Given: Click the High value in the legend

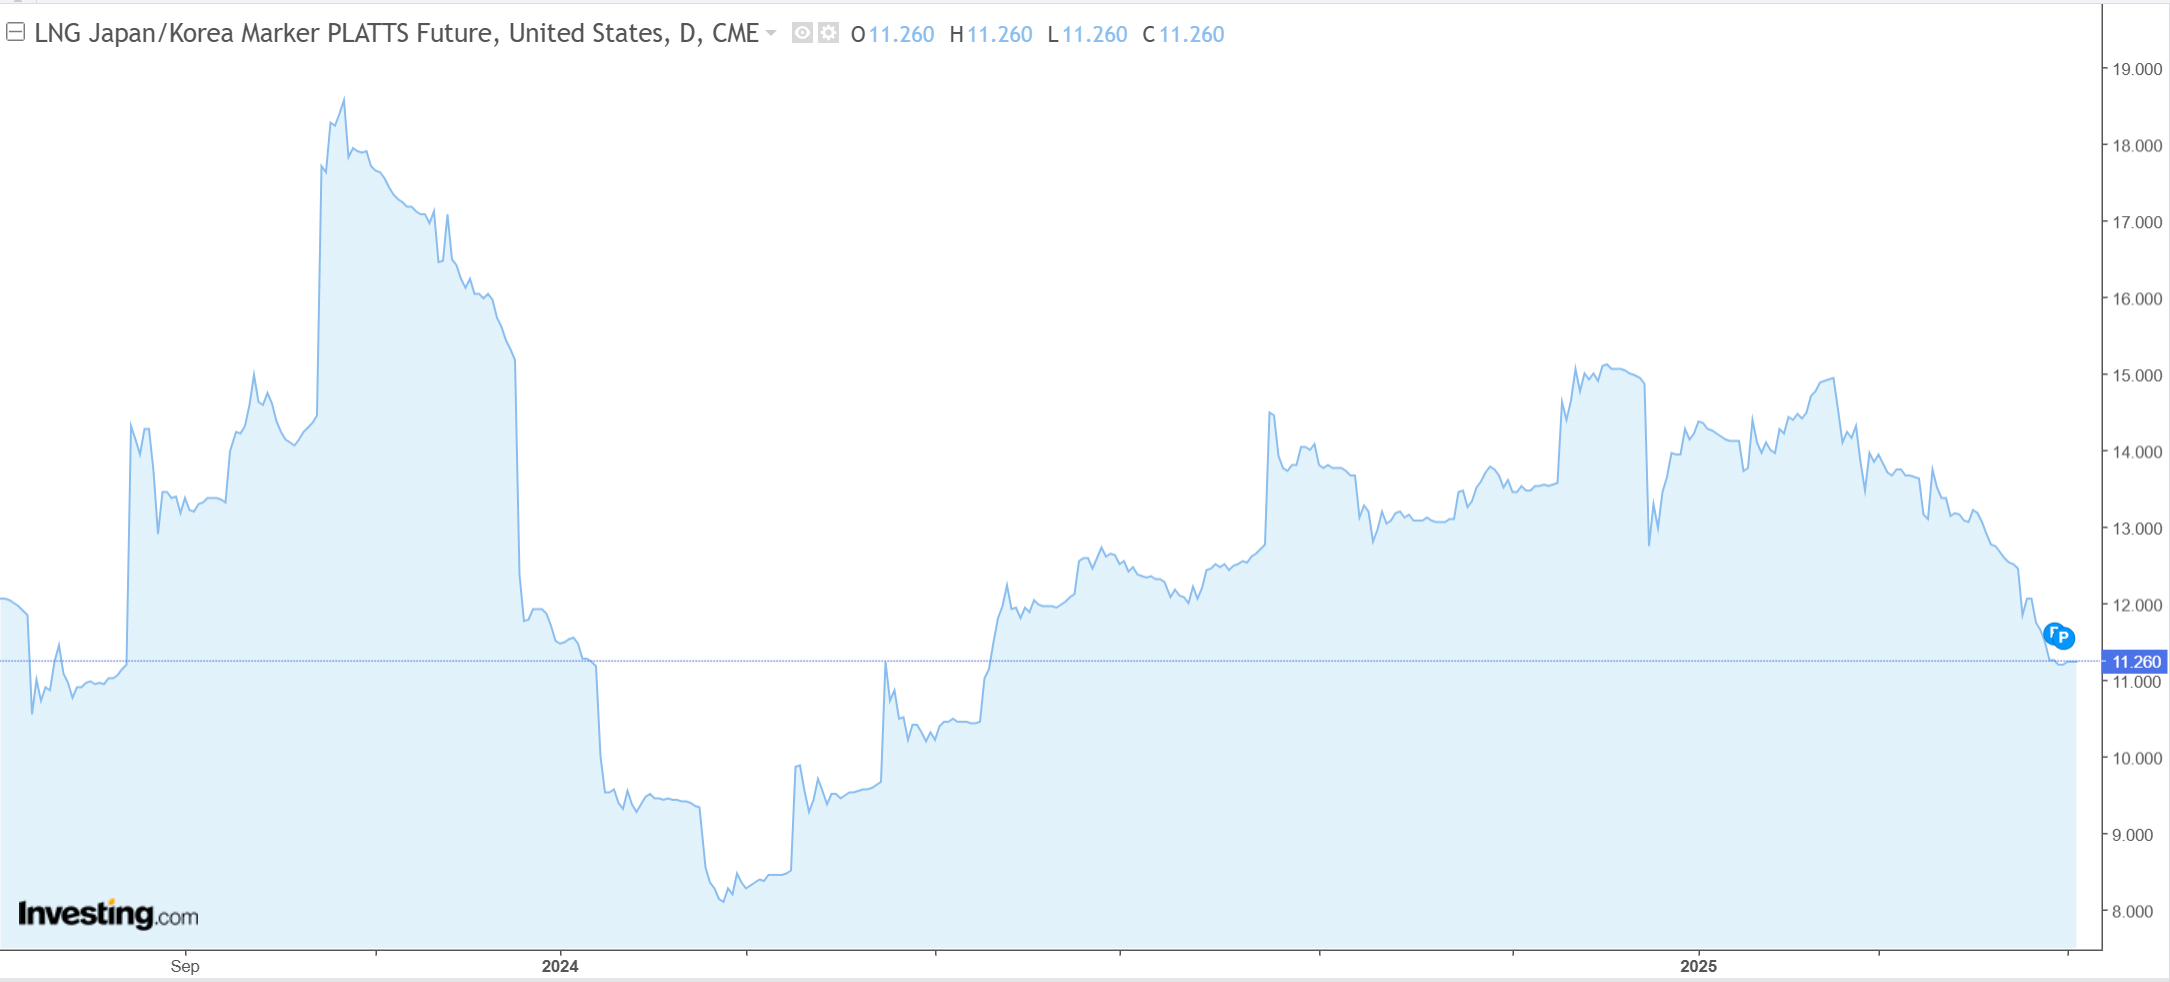Looking at the screenshot, I should 999,35.
